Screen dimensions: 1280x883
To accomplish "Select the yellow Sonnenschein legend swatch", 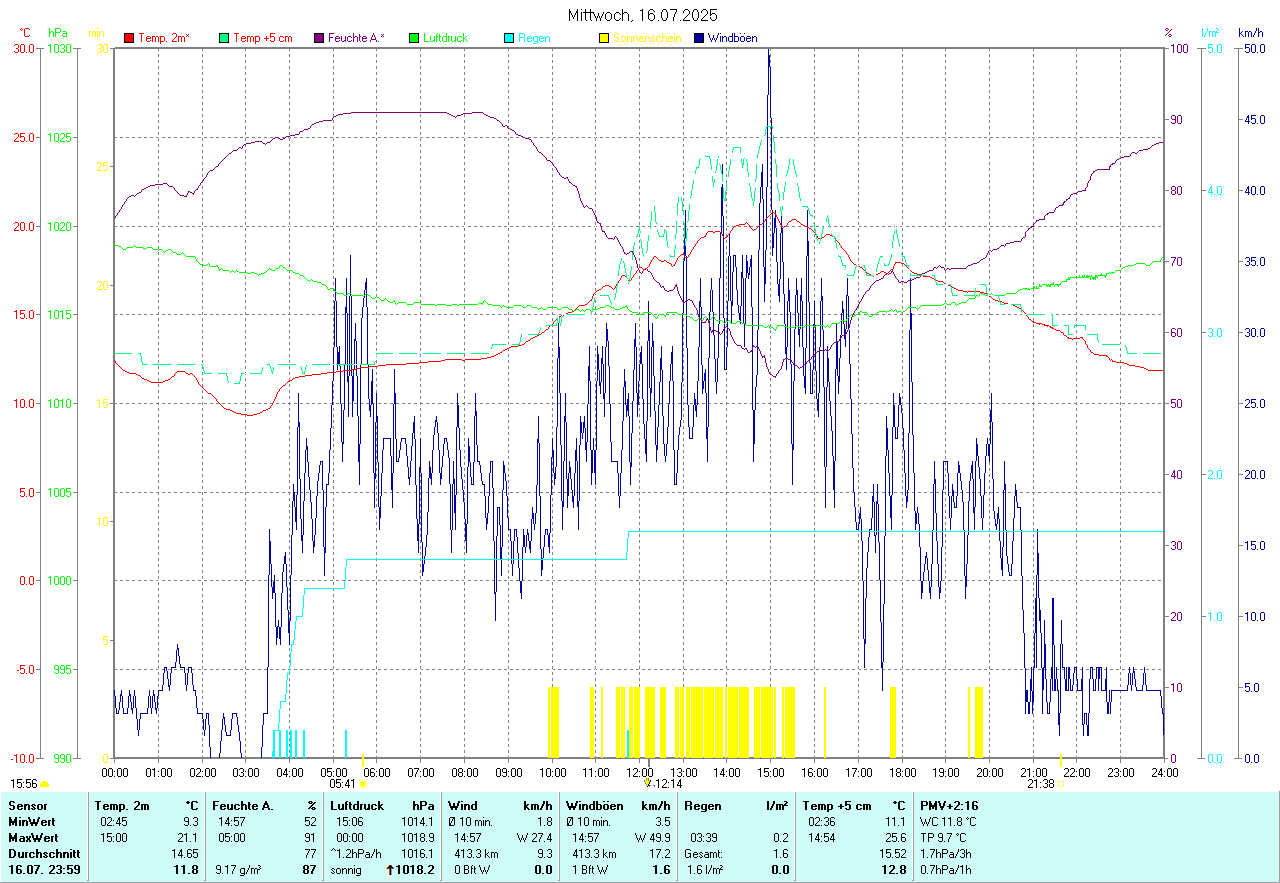I will coord(604,38).
